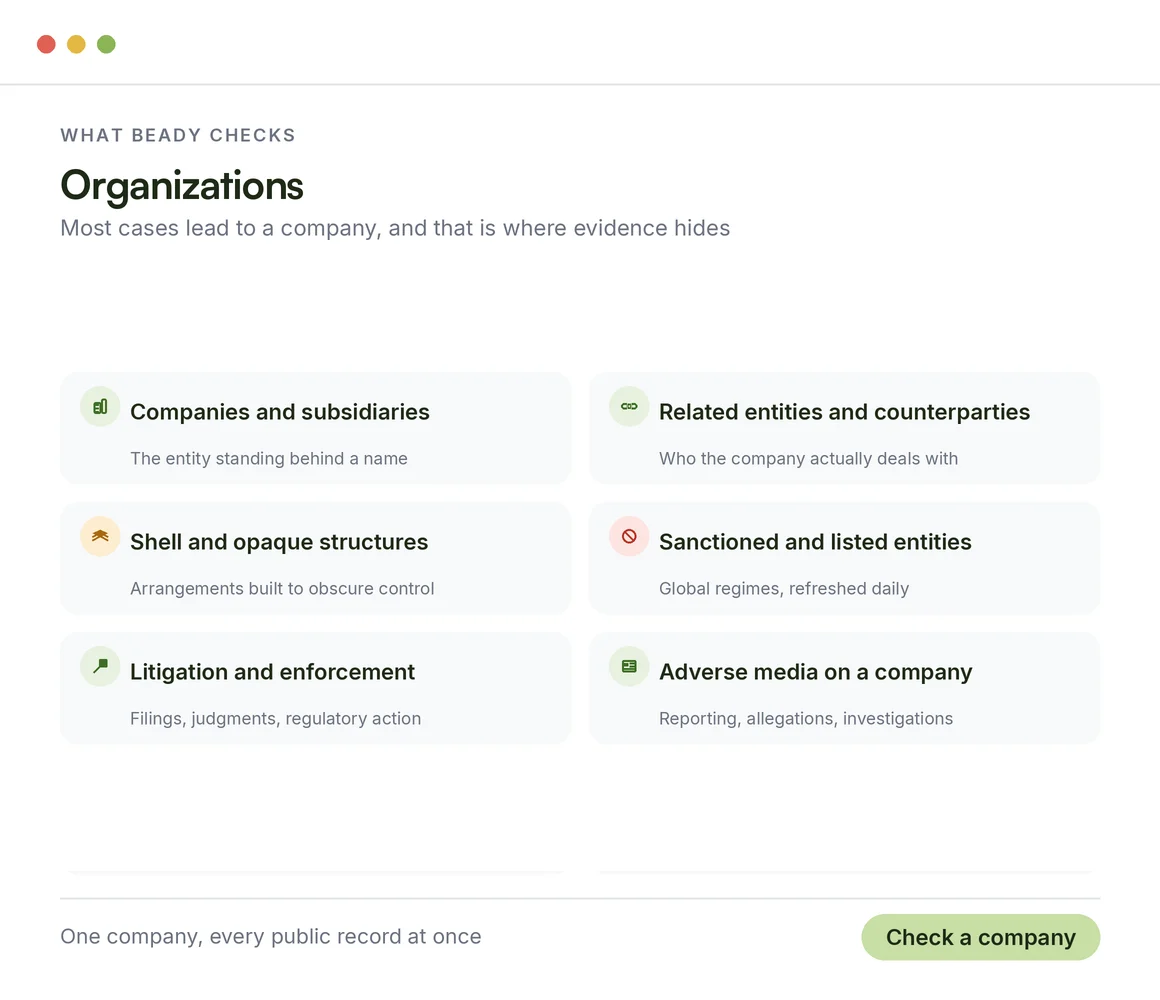Viewport: 1160px width, 1000px height.
Task: Click the Companies and subsidiaries building icon
Action: click(x=100, y=406)
